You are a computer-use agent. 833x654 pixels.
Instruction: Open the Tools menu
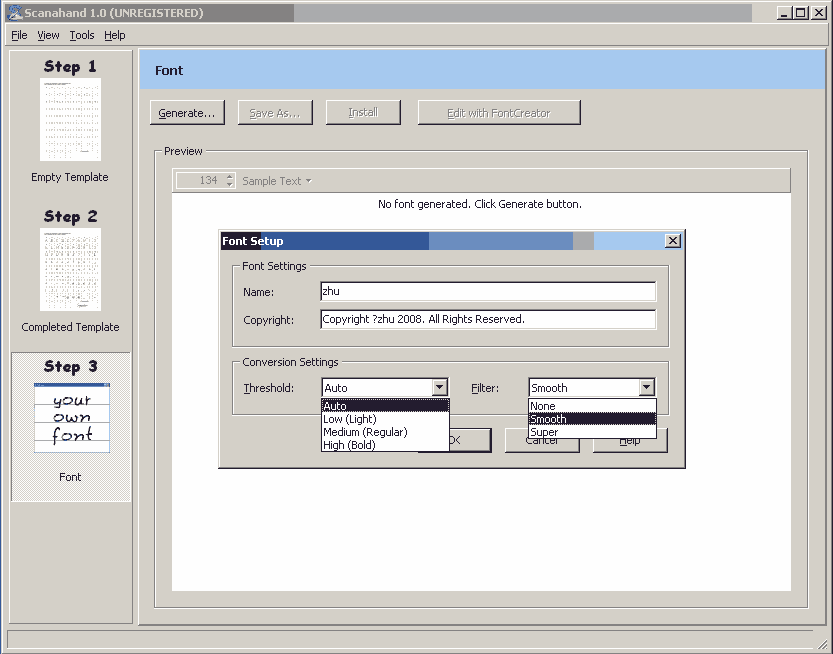pyautogui.click(x=82, y=35)
